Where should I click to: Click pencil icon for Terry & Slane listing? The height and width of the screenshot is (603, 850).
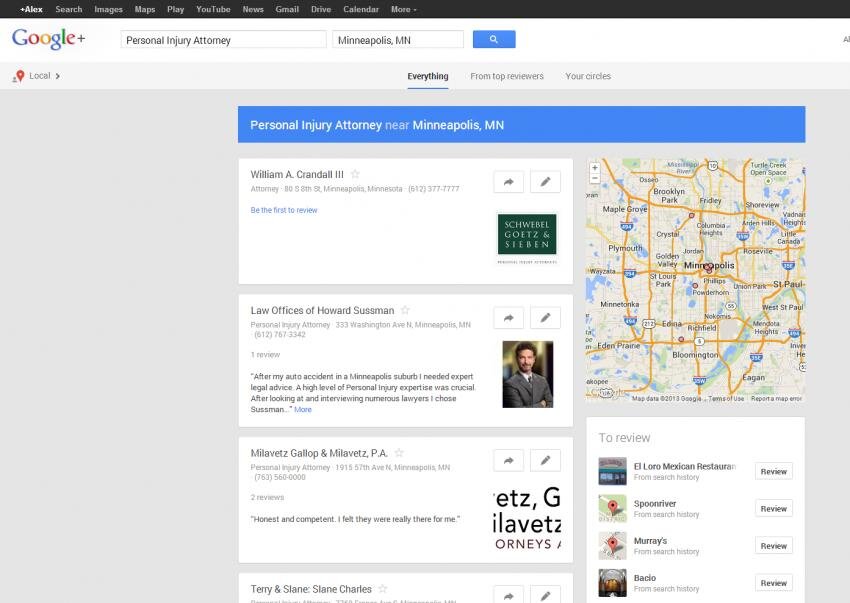point(545,595)
